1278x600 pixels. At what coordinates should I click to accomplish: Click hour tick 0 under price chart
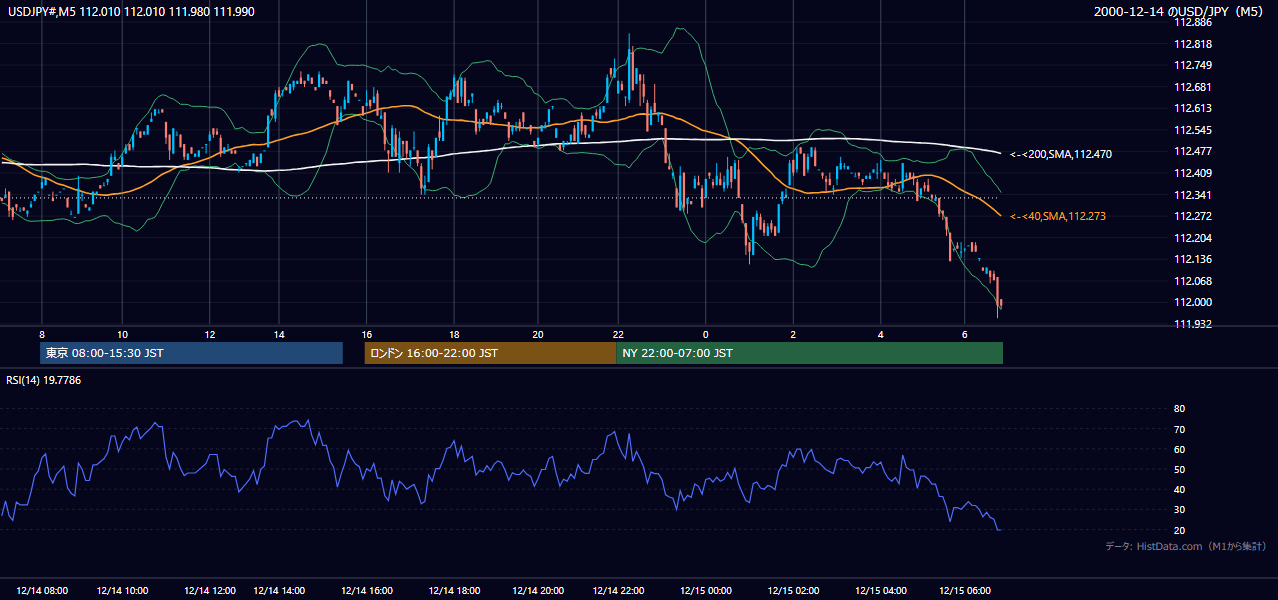706,334
